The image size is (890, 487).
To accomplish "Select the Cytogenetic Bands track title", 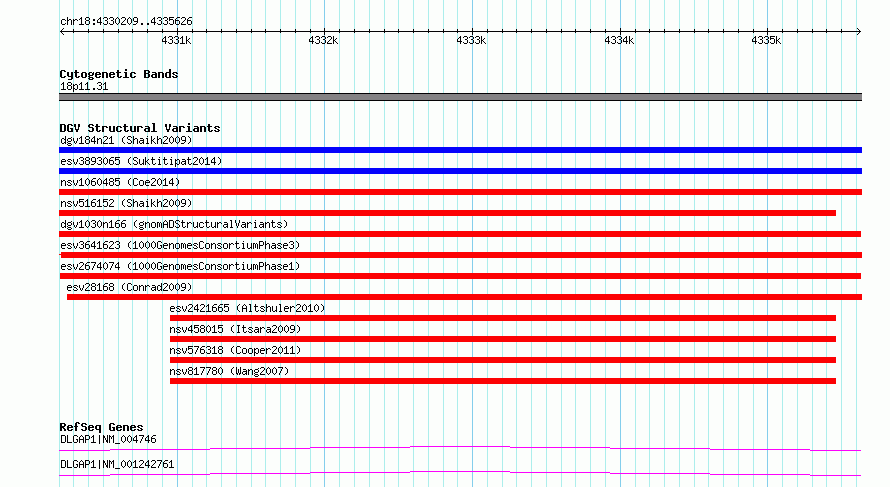I will click(x=119, y=74).
